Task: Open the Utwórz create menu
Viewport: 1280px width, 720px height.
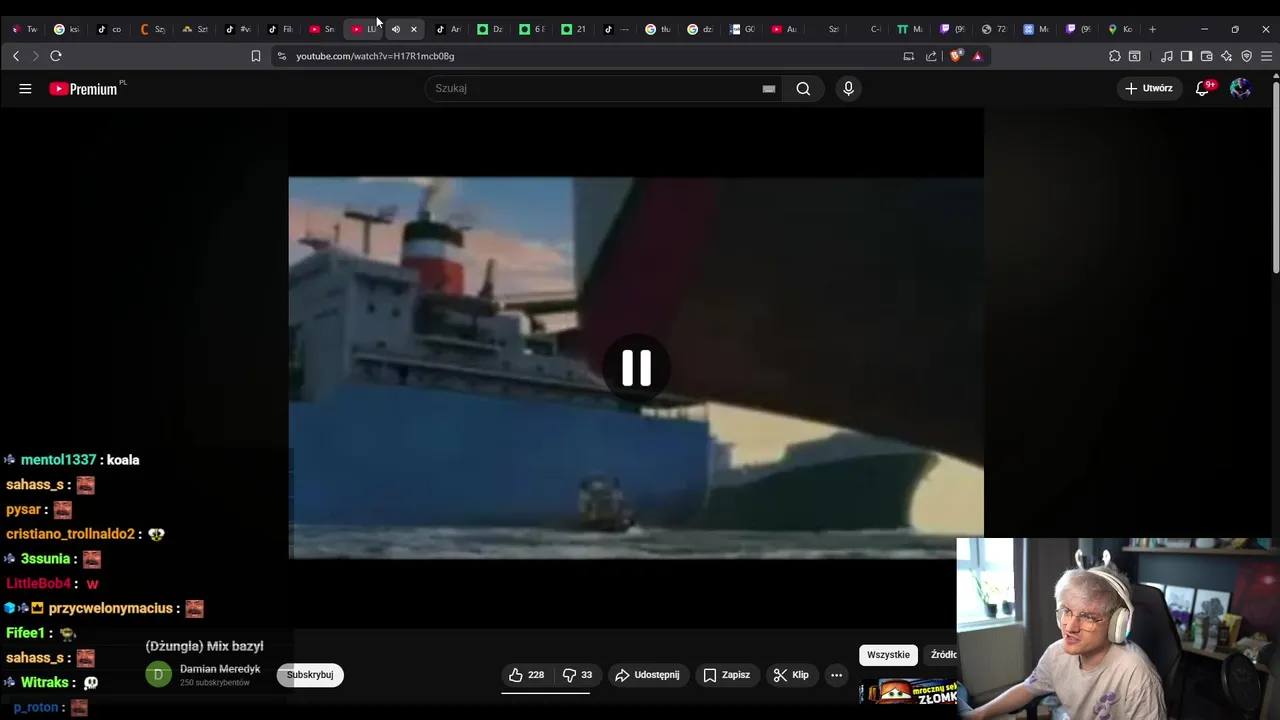Action: [1149, 88]
